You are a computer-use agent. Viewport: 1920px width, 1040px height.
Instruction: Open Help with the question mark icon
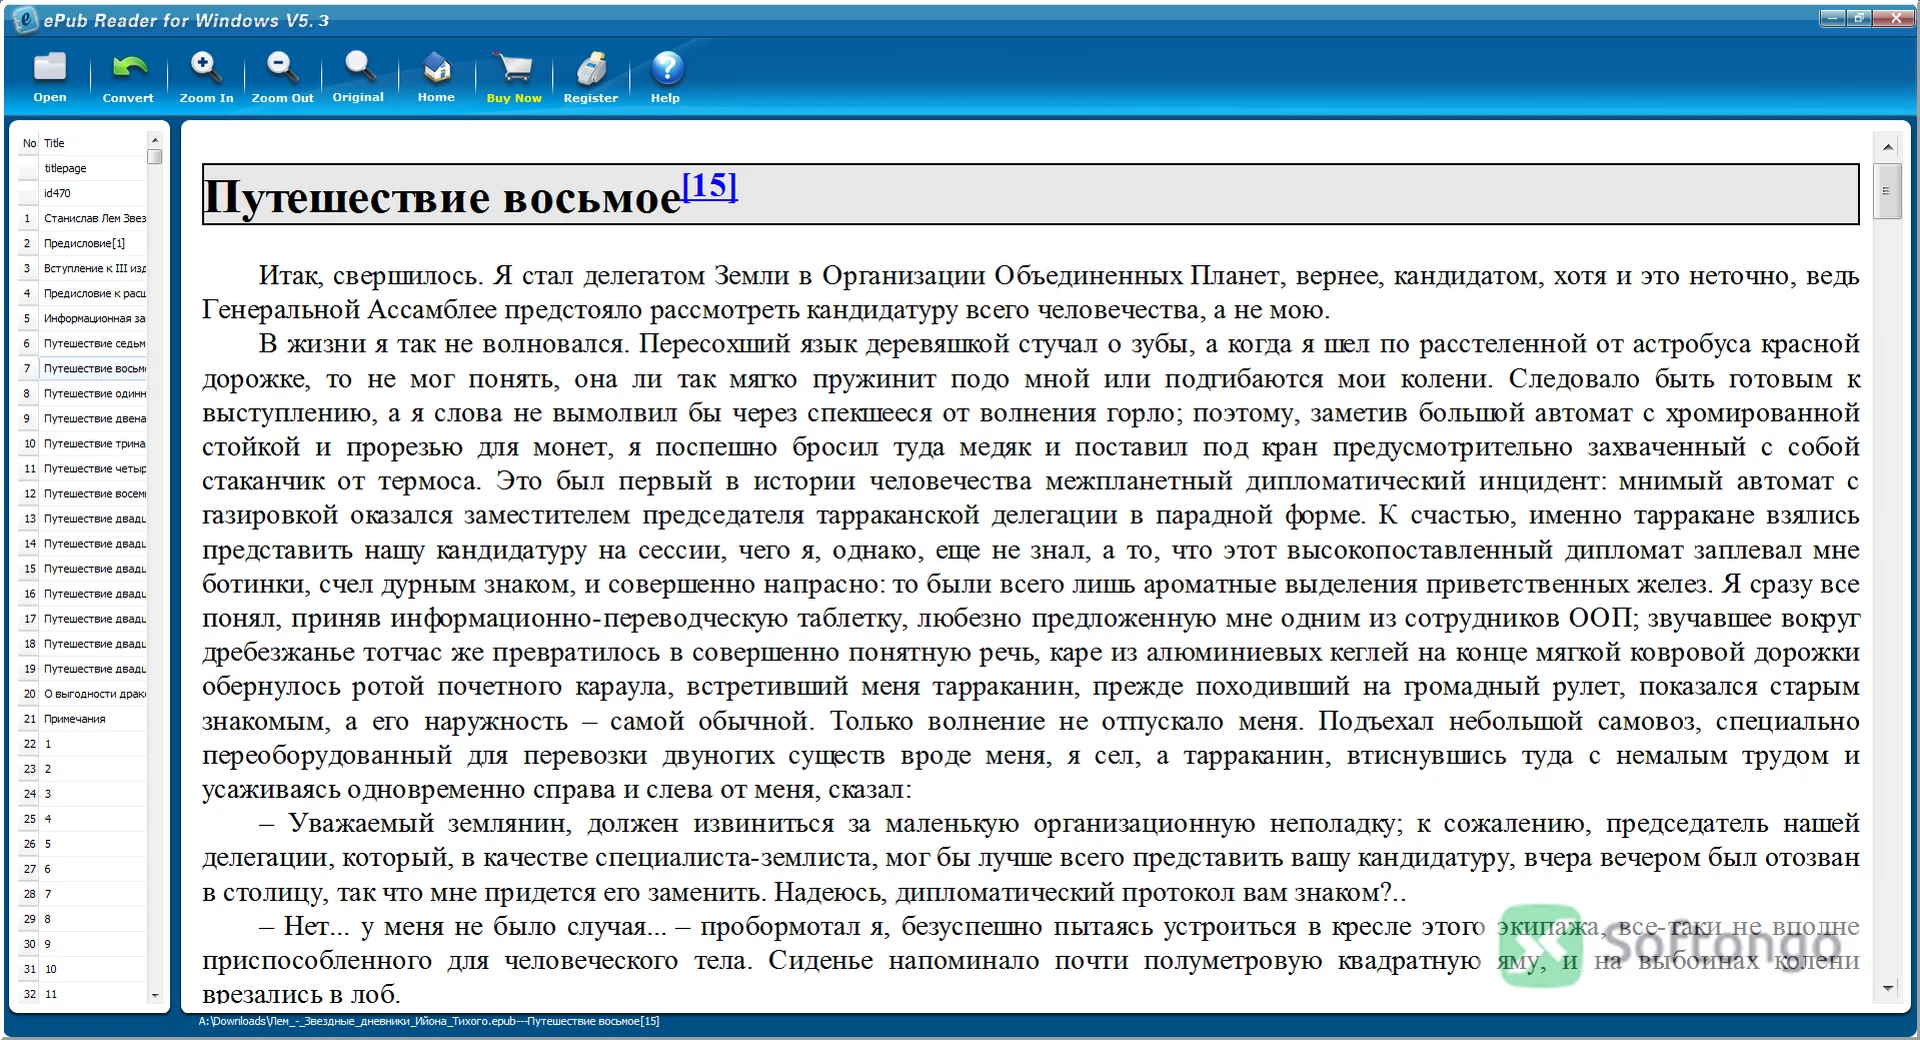pyautogui.click(x=666, y=67)
